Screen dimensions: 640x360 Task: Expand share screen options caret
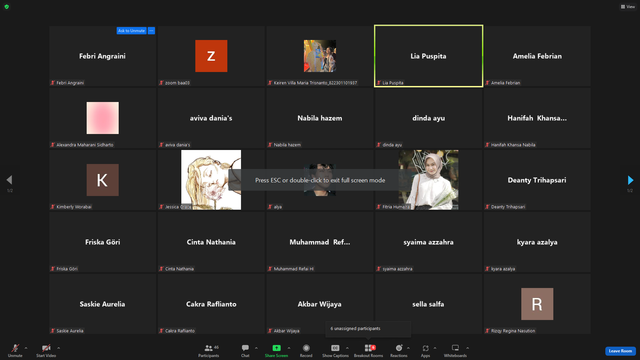point(289,348)
